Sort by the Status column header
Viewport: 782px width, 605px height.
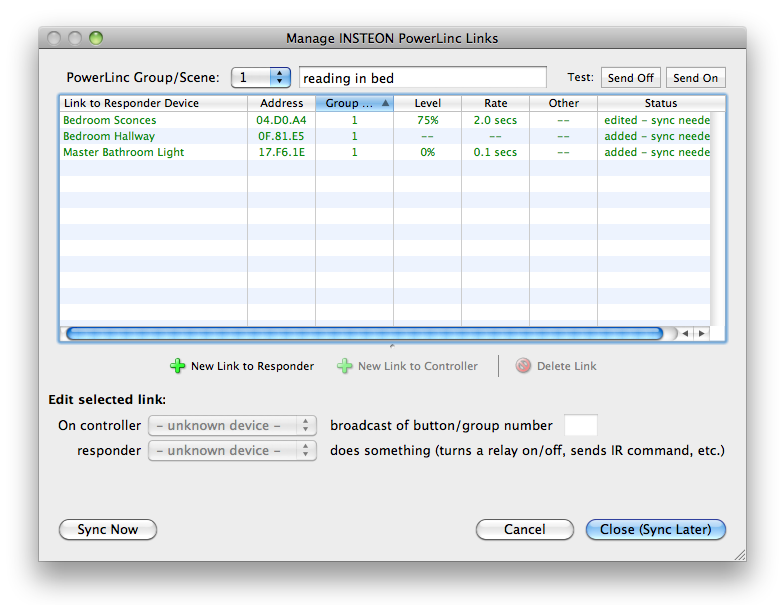point(661,103)
